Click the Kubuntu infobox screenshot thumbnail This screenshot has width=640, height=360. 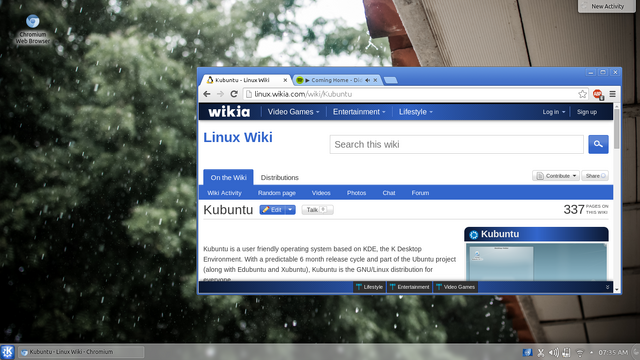point(536,262)
